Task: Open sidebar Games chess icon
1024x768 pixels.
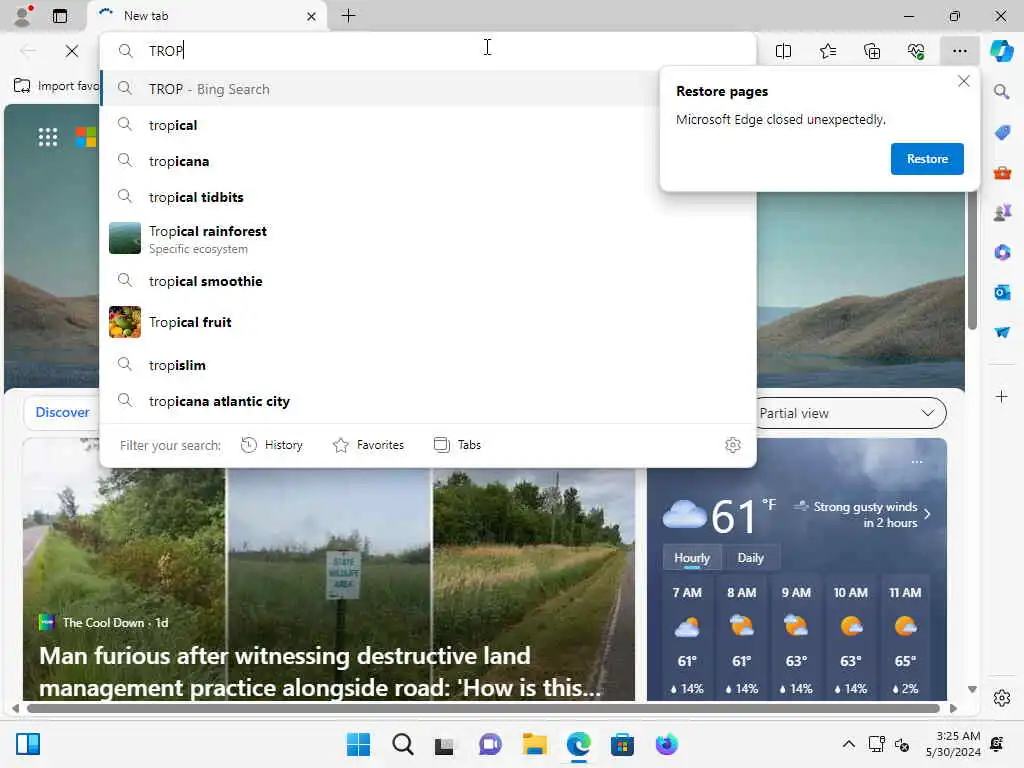Action: [x=1002, y=212]
